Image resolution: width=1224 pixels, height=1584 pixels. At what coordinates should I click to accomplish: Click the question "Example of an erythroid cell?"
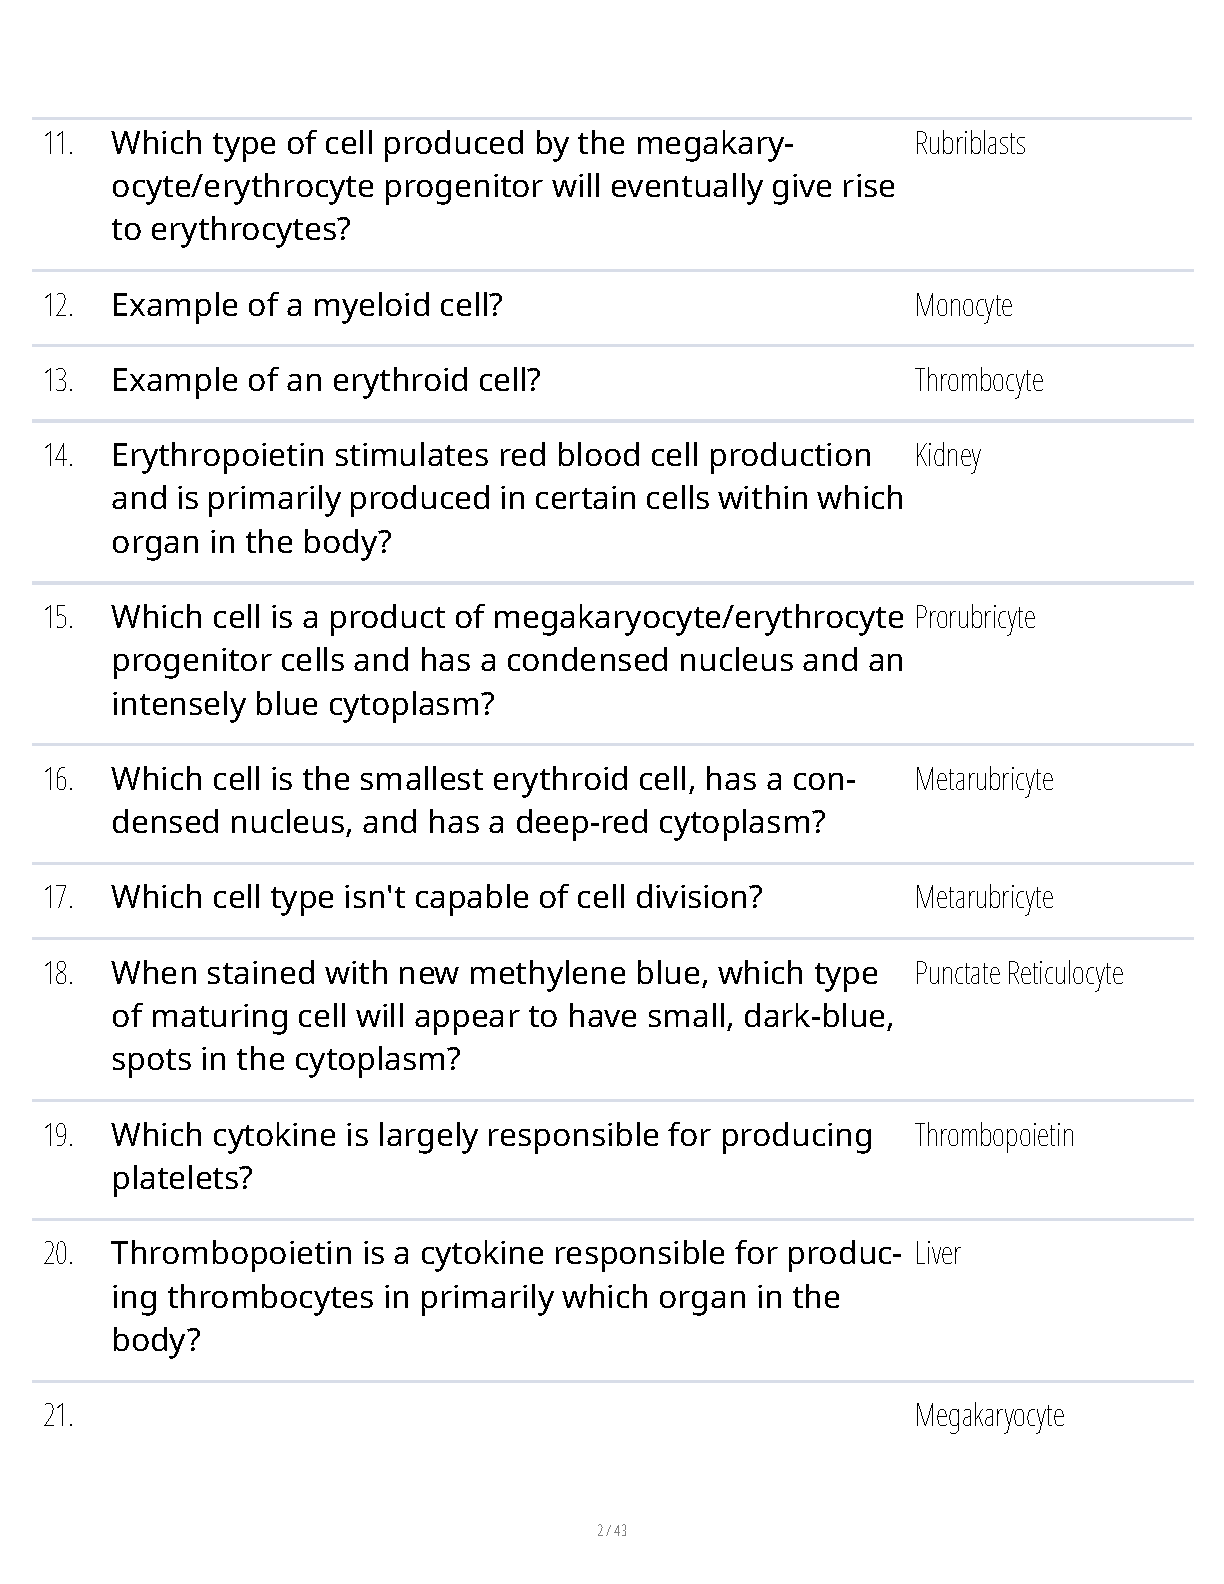tap(325, 381)
